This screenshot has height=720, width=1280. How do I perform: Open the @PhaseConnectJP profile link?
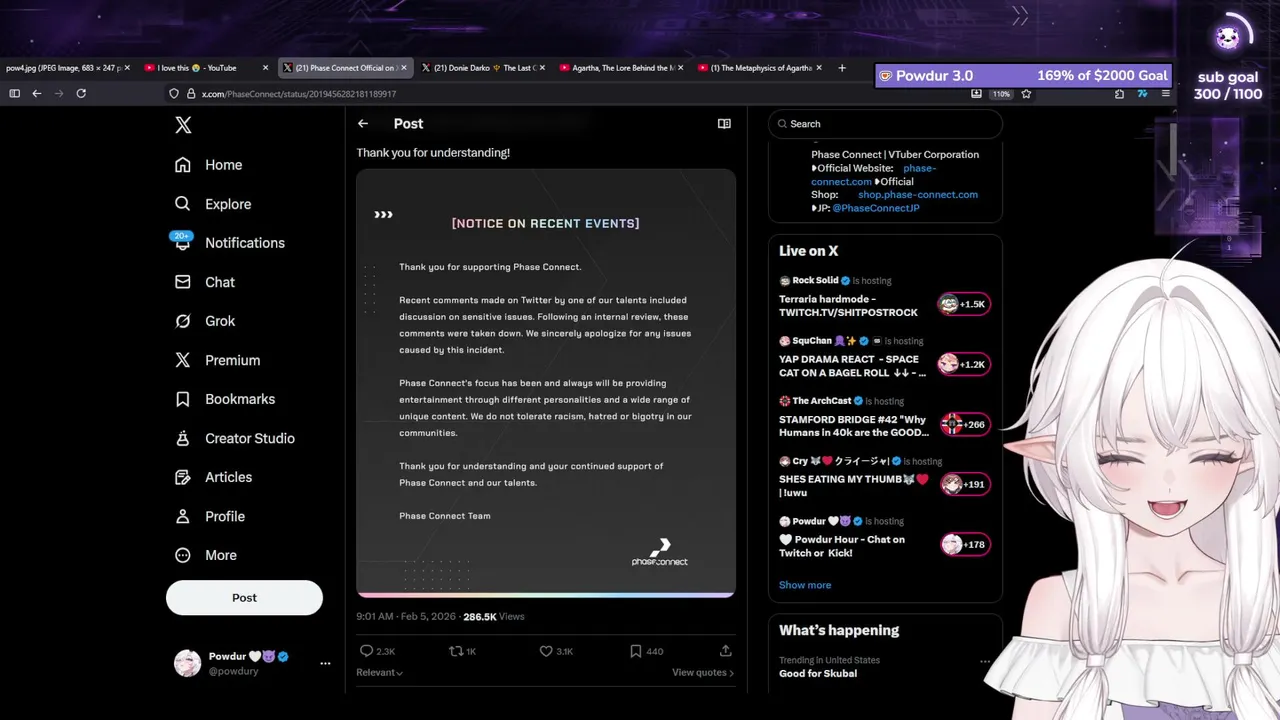pyautogui.click(x=876, y=208)
